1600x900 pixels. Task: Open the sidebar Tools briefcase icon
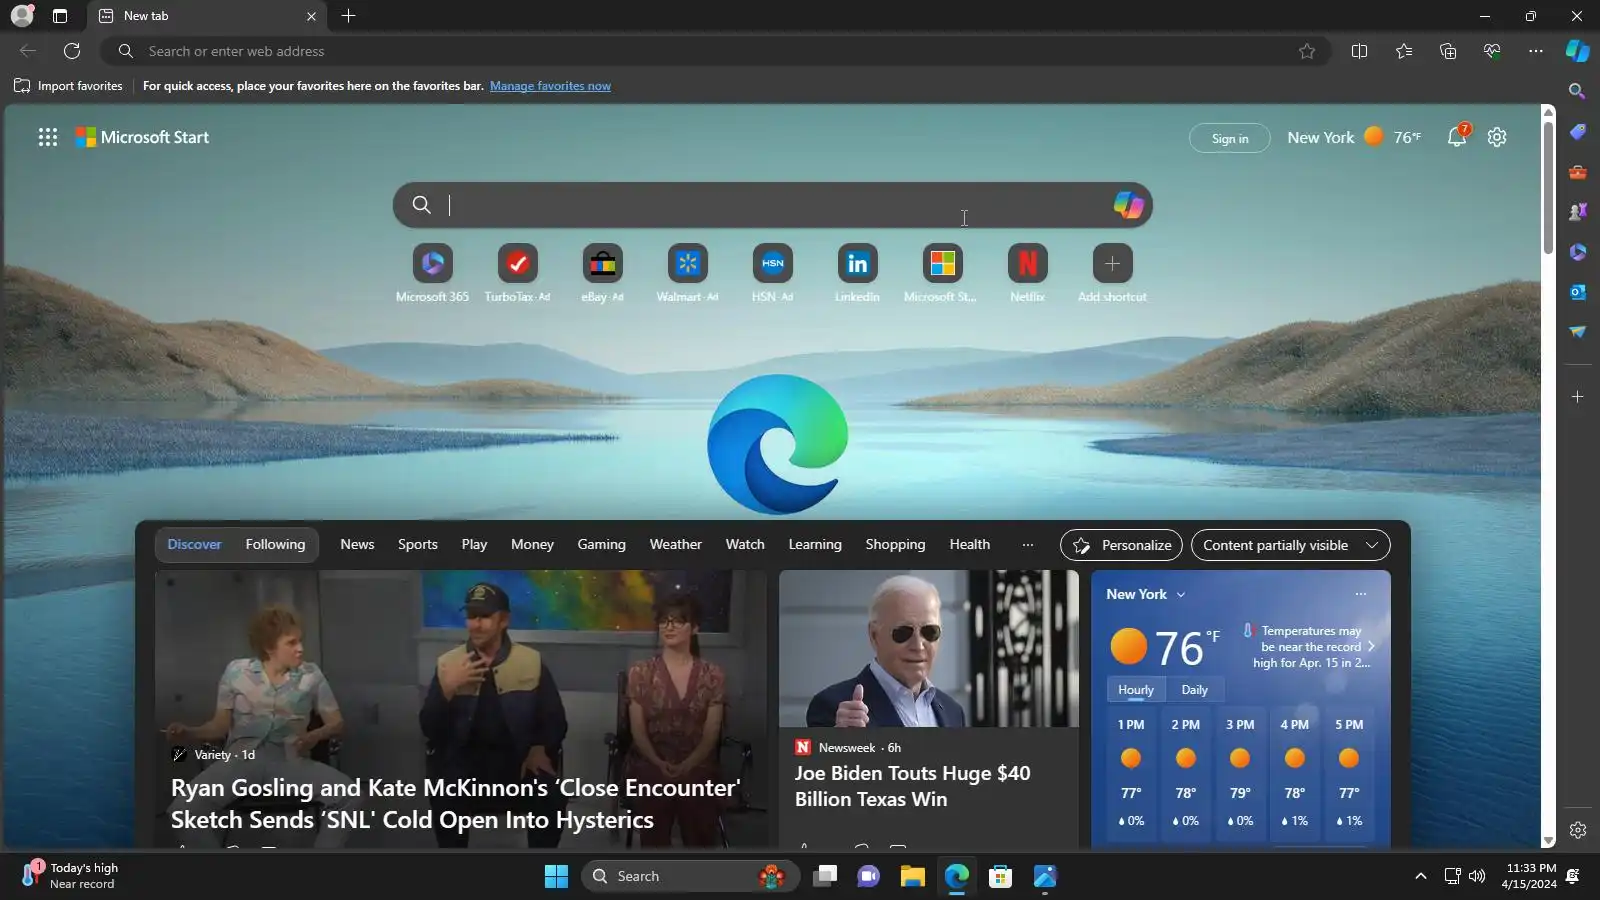[x=1577, y=172]
